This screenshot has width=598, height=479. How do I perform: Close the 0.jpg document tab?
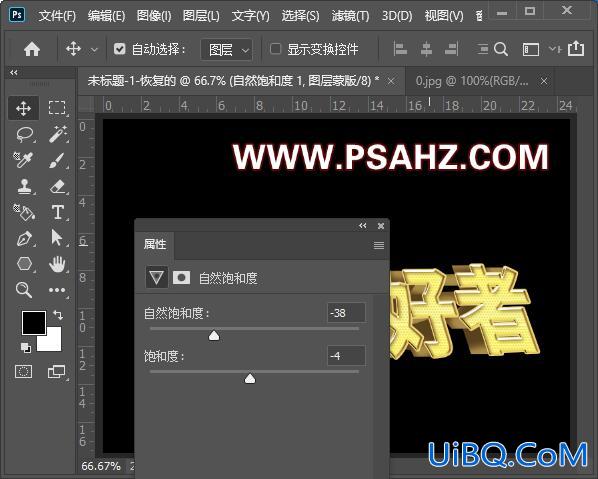point(544,81)
